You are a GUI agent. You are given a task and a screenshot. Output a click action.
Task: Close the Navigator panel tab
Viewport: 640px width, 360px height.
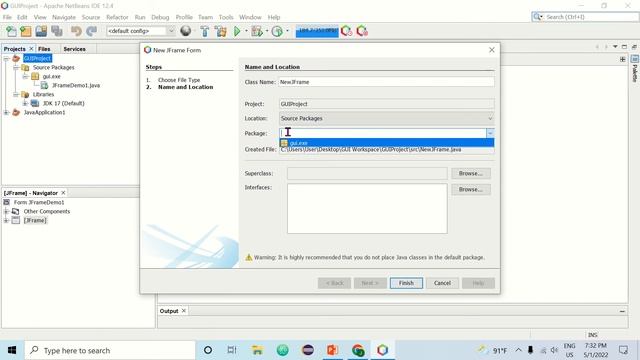[63, 193]
